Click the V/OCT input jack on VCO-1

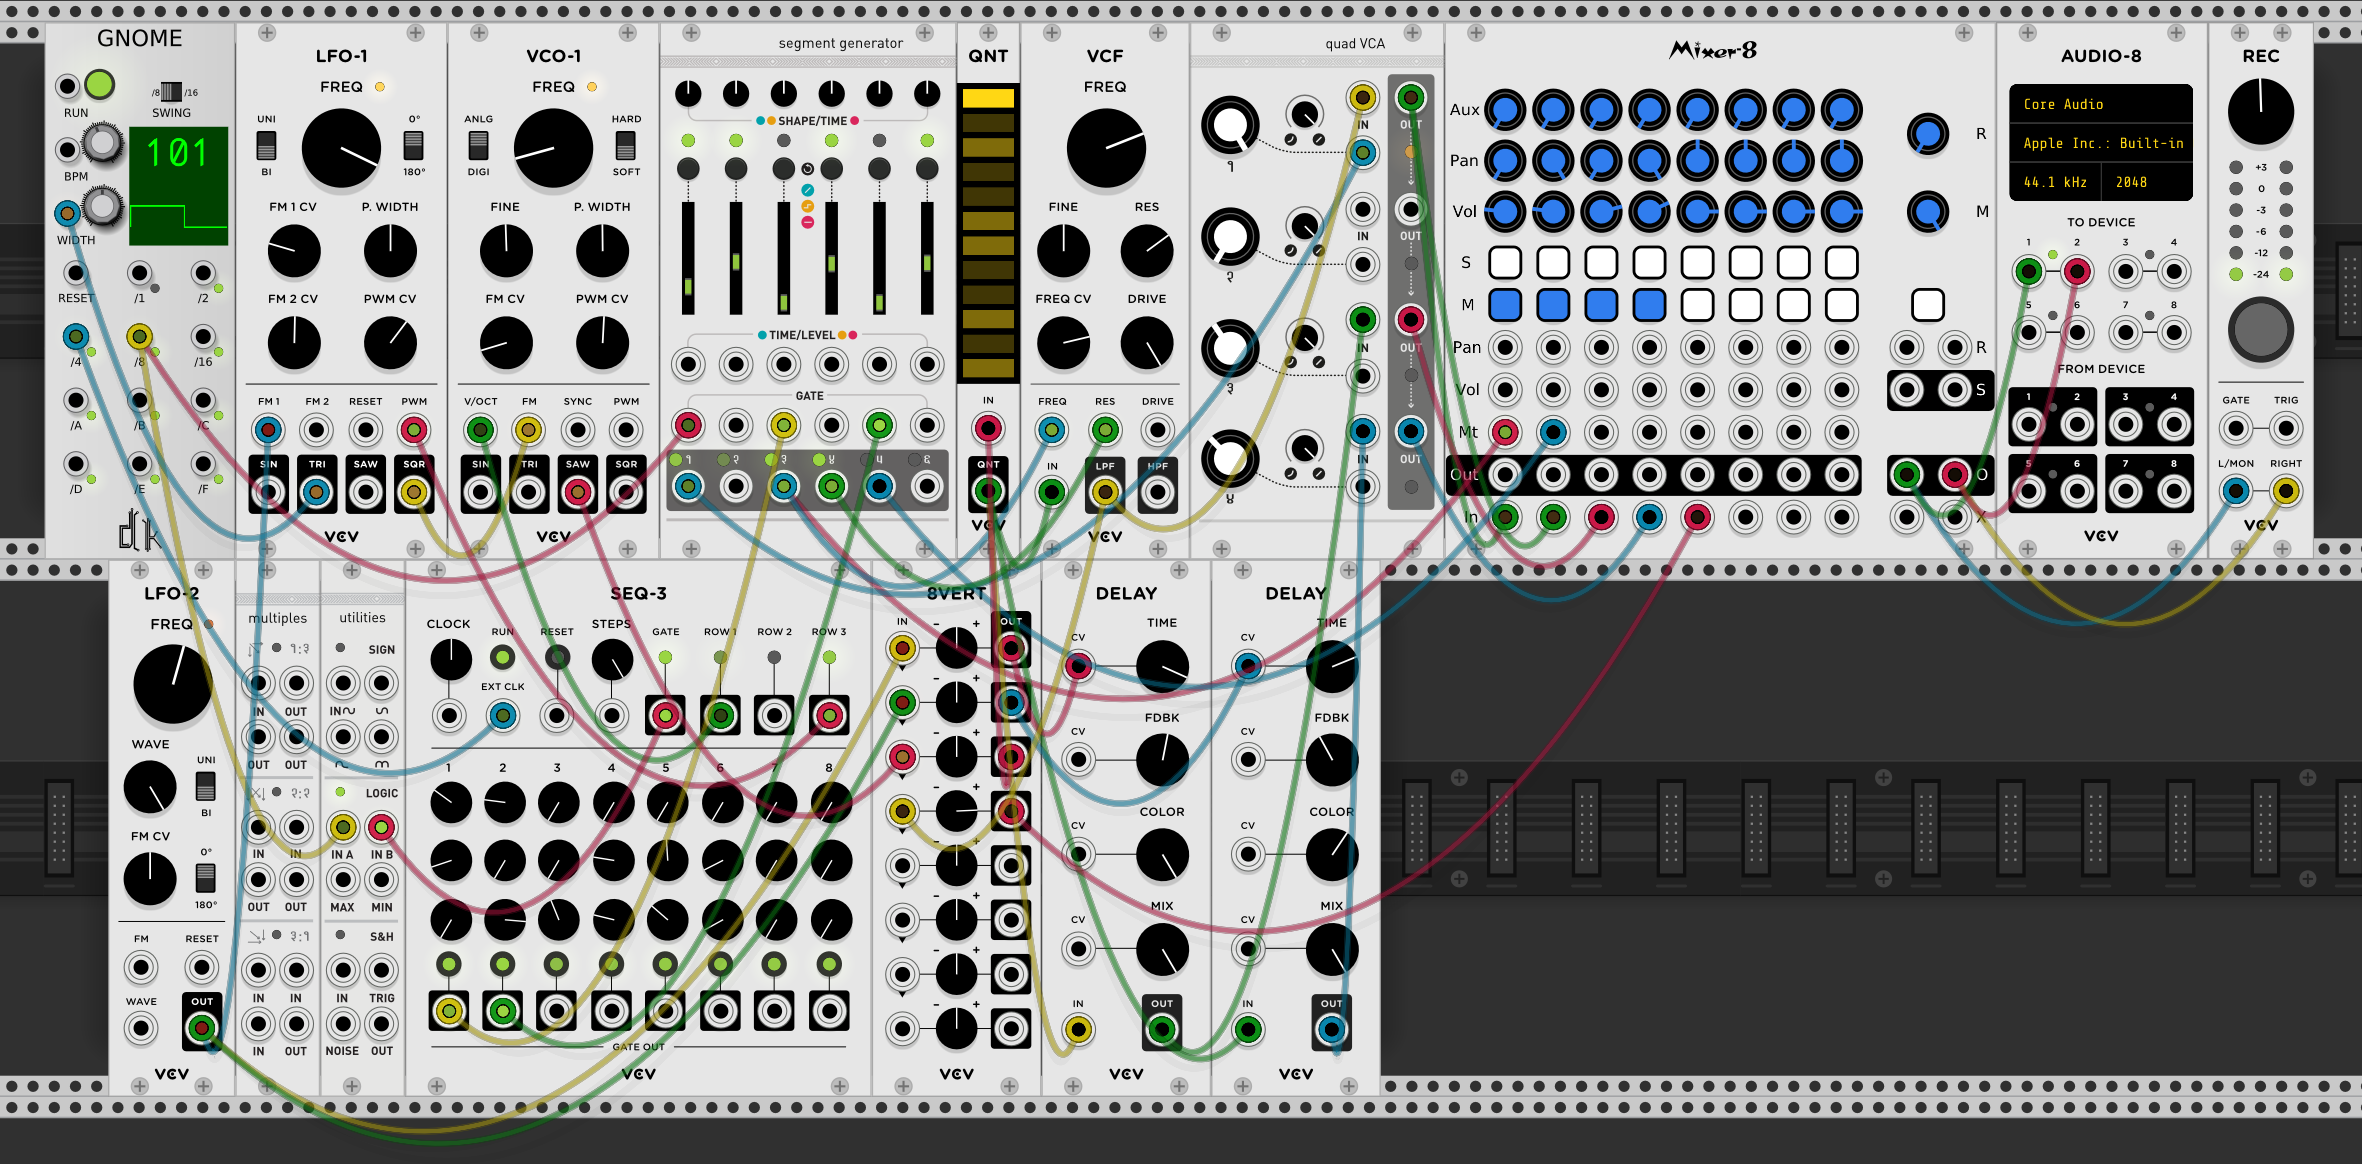click(x=480, y=430)
